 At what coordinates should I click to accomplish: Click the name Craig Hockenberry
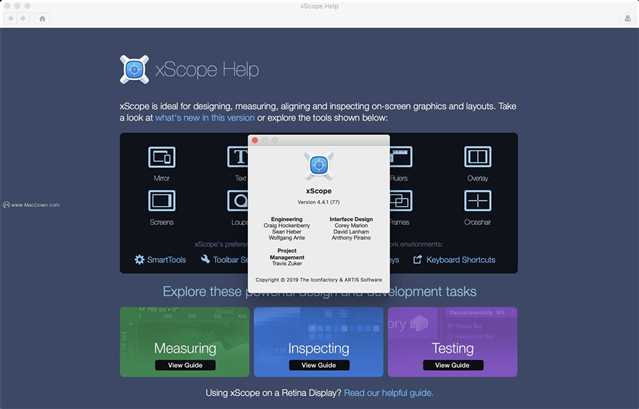pos(287,225)
